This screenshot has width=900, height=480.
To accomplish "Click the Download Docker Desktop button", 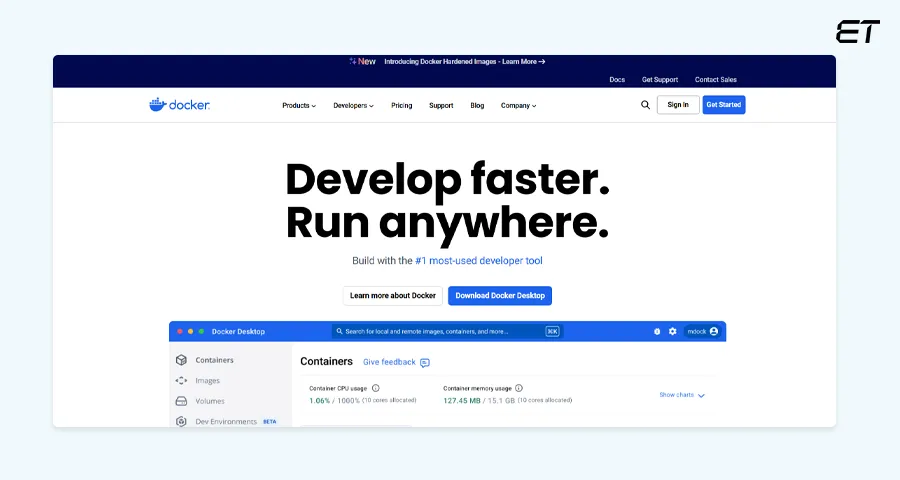I will pyautogui.click(x=499, y=296).
